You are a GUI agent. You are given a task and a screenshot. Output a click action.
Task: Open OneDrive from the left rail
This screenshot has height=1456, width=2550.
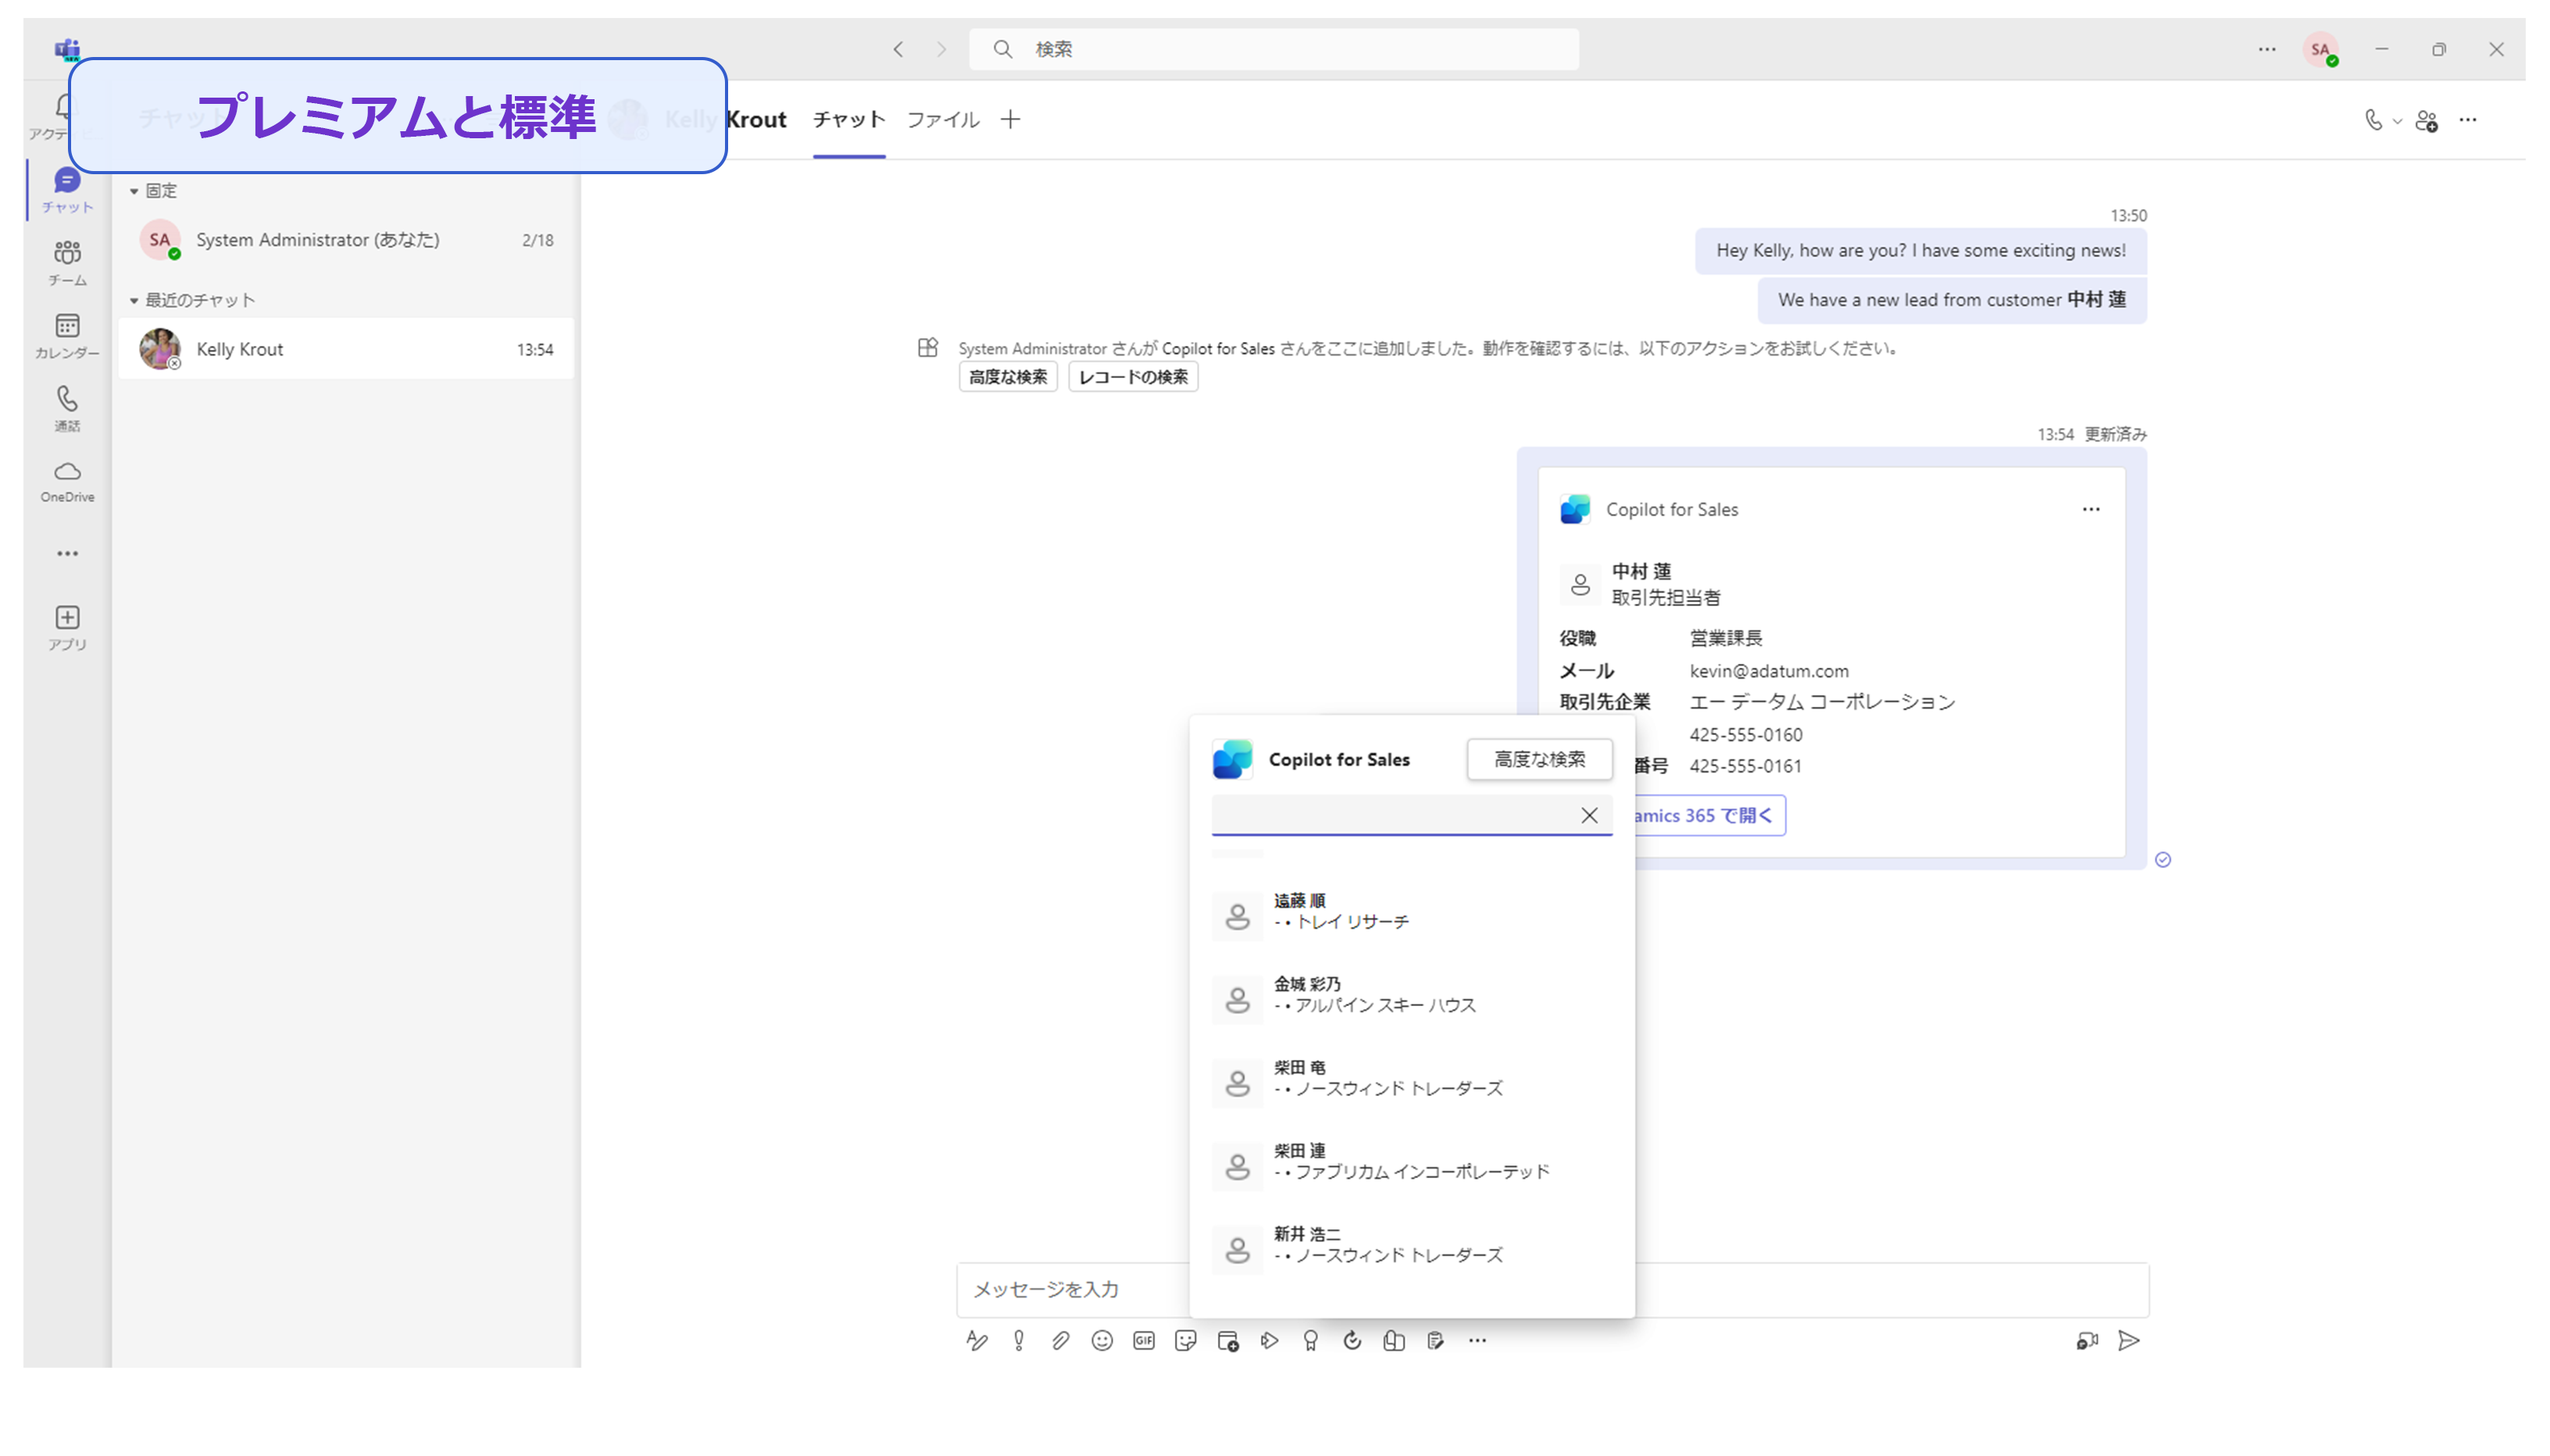click(x=67, y=481)
